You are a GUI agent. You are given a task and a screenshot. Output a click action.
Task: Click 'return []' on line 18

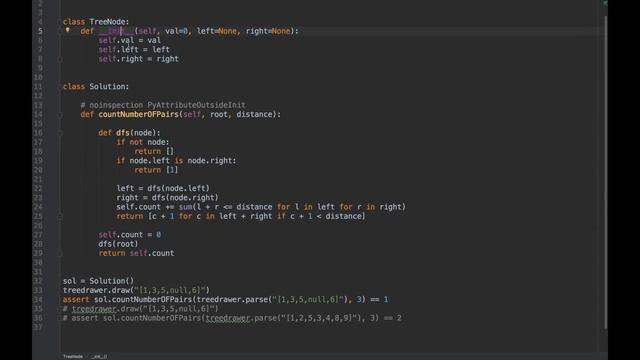tap(154, 151)
